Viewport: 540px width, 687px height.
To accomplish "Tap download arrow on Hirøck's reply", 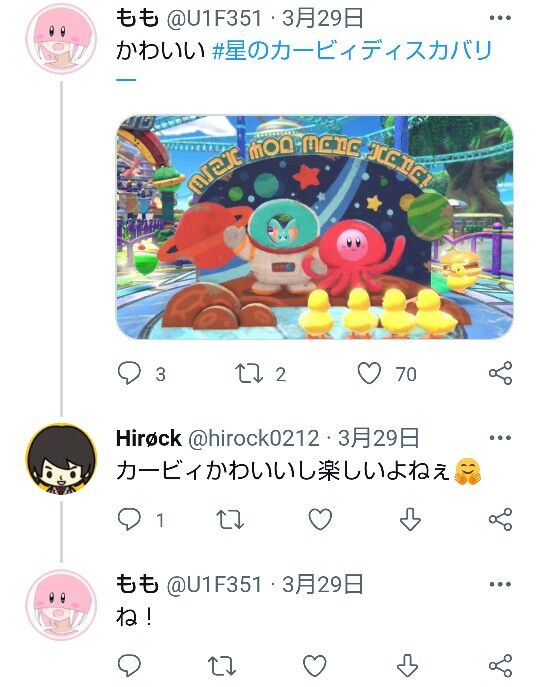I will pyautogui.click(x=410, y=519).
